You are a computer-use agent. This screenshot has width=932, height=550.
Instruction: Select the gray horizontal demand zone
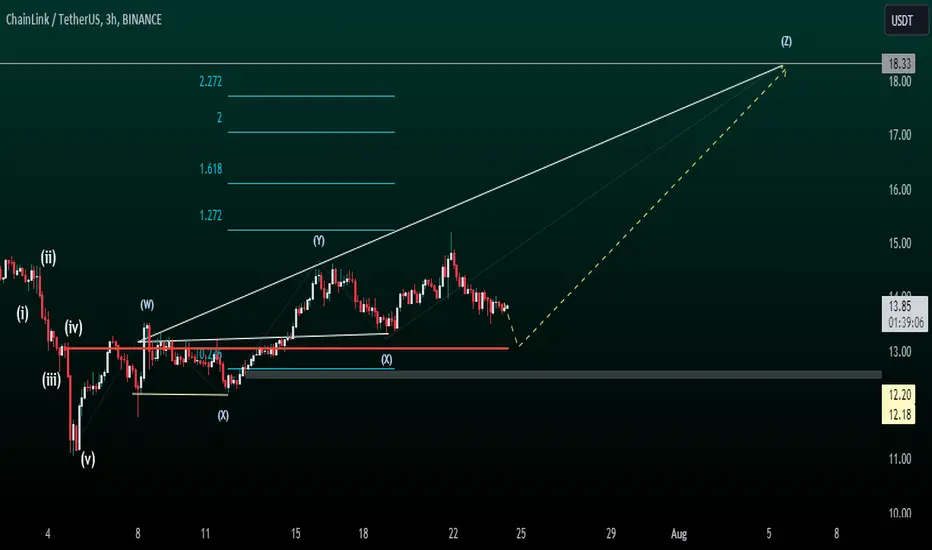tap(563, 375)
